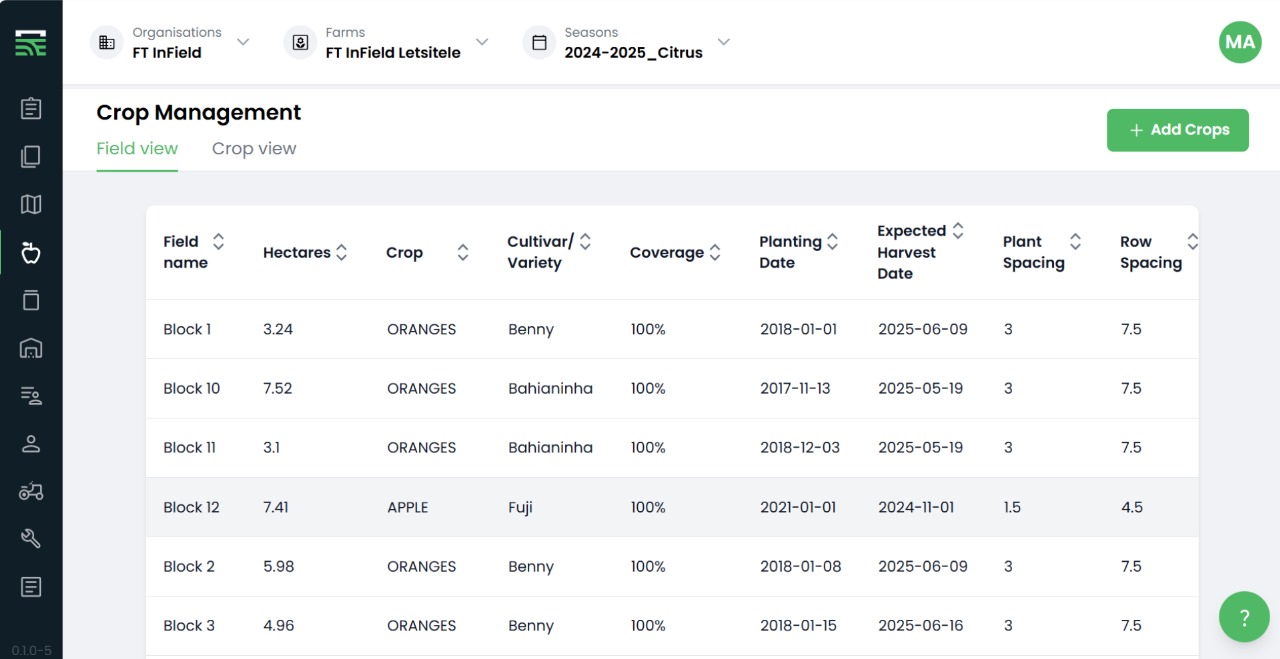The width and height of the screenshot is (1280, 659).
Task: Switch to the Crop view tab
Action: (x=254, y=149)
